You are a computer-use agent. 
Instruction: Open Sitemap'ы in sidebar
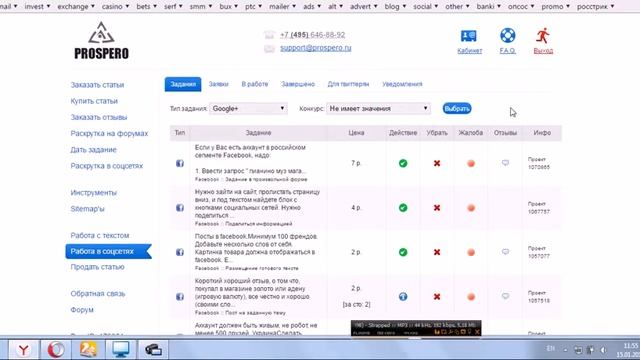[x=87, y=209]
